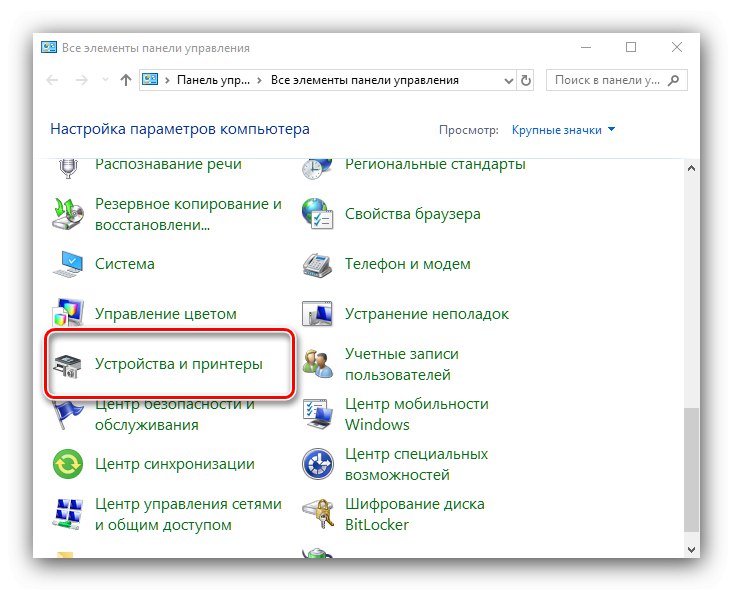Go up one folder level
733x591 pixels.
125,80
